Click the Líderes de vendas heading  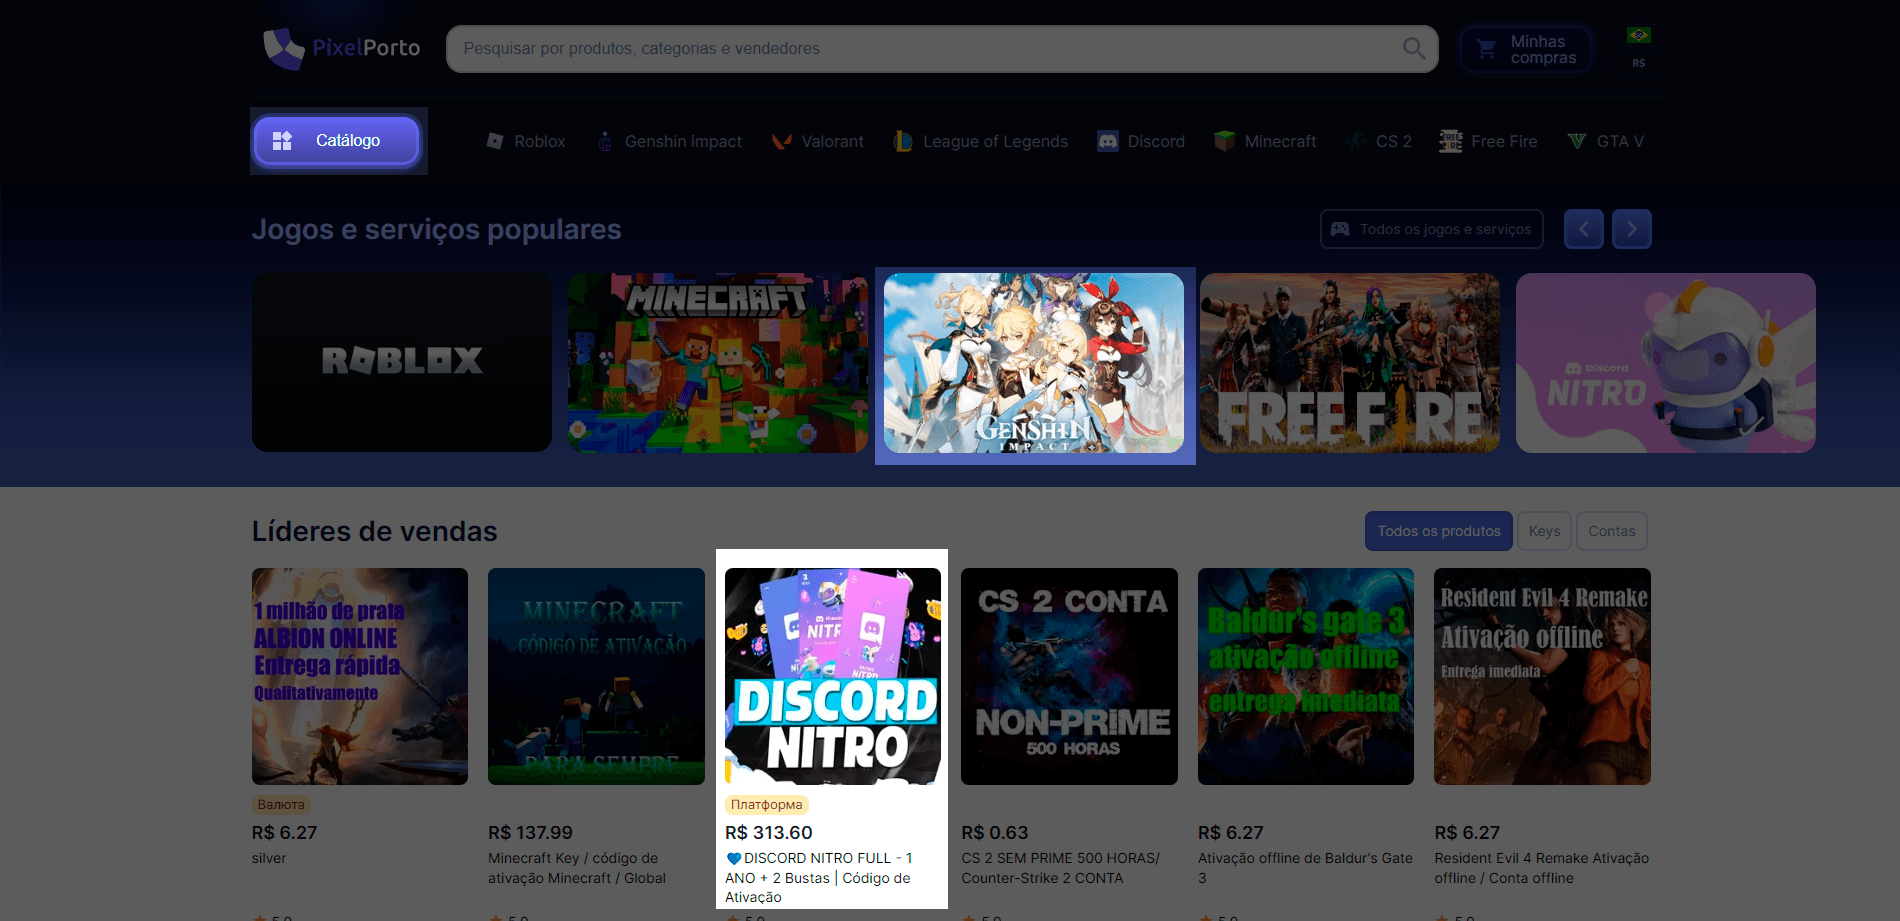pos(375,531)
